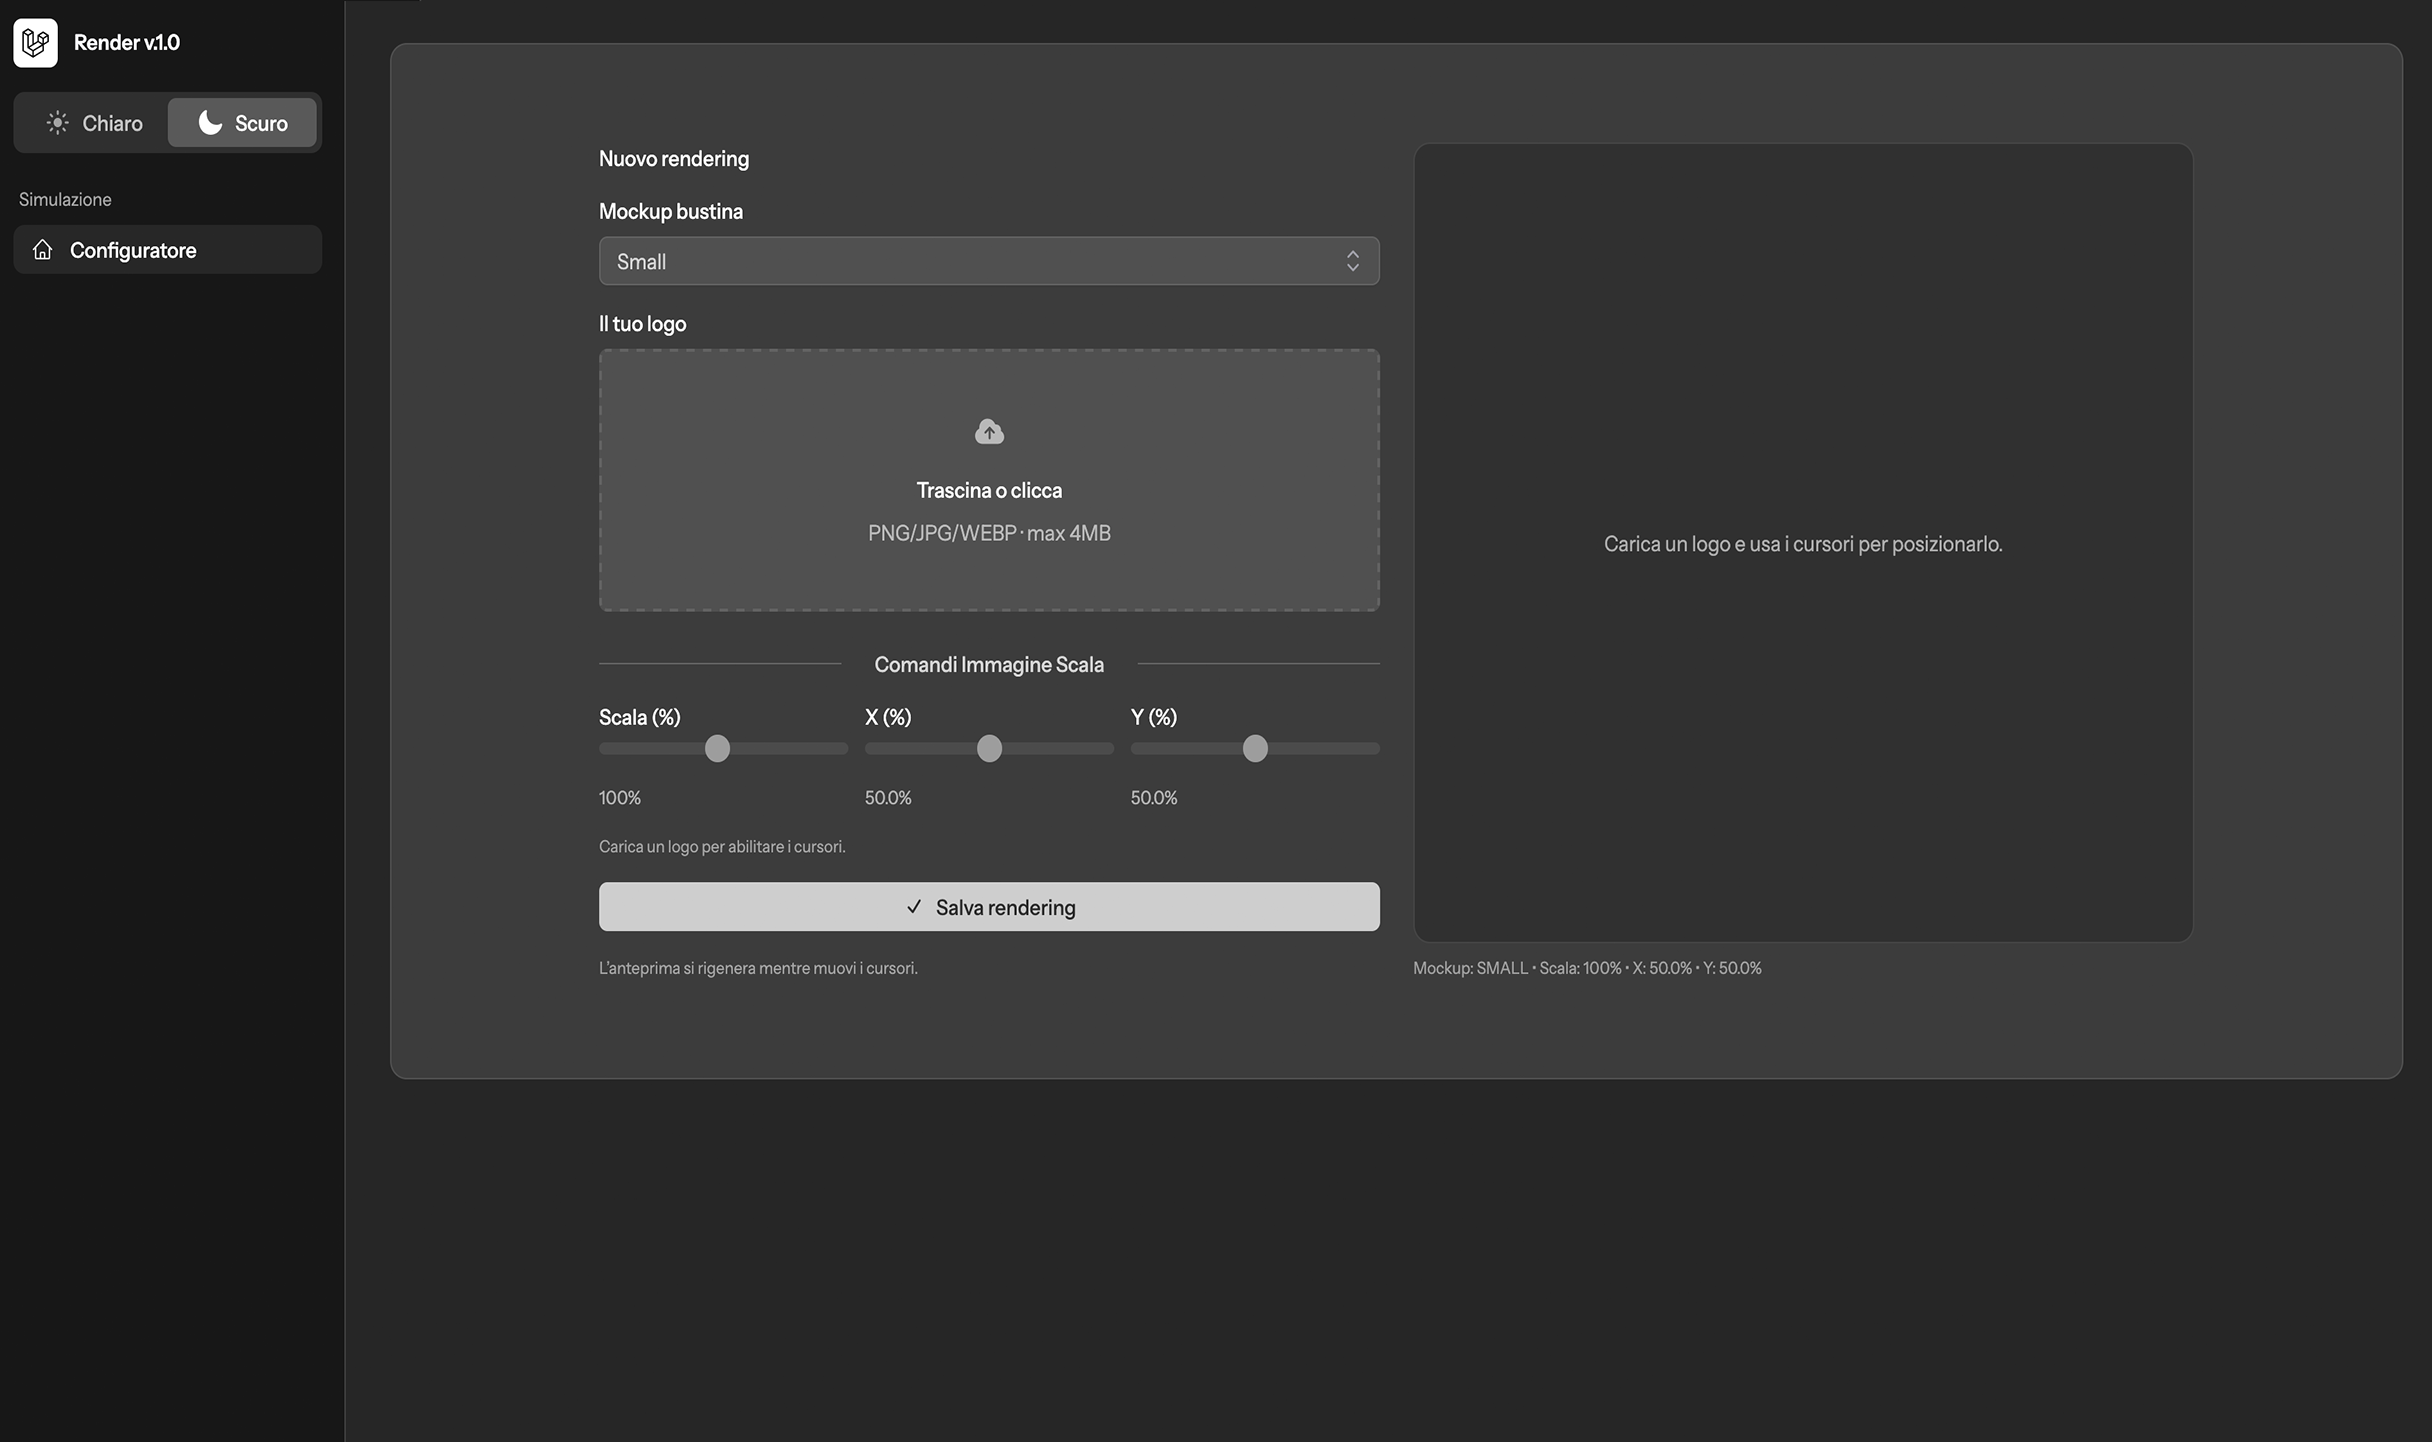The width and height of the screenshot is (2432, 1442).
Task: Click Trascina o clicca upload area
Action: coord(989,490)
